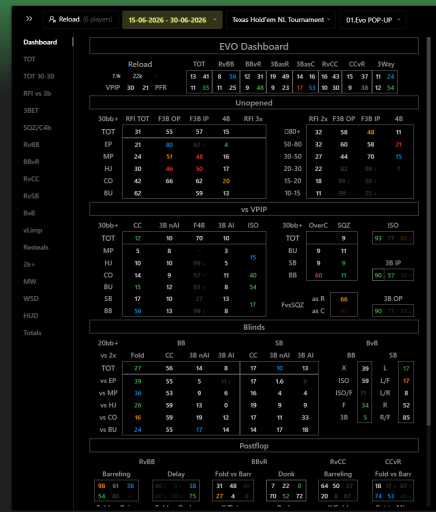
Task: Click Fold vs Barr label under CCvR
Action: tap(393, 474)
